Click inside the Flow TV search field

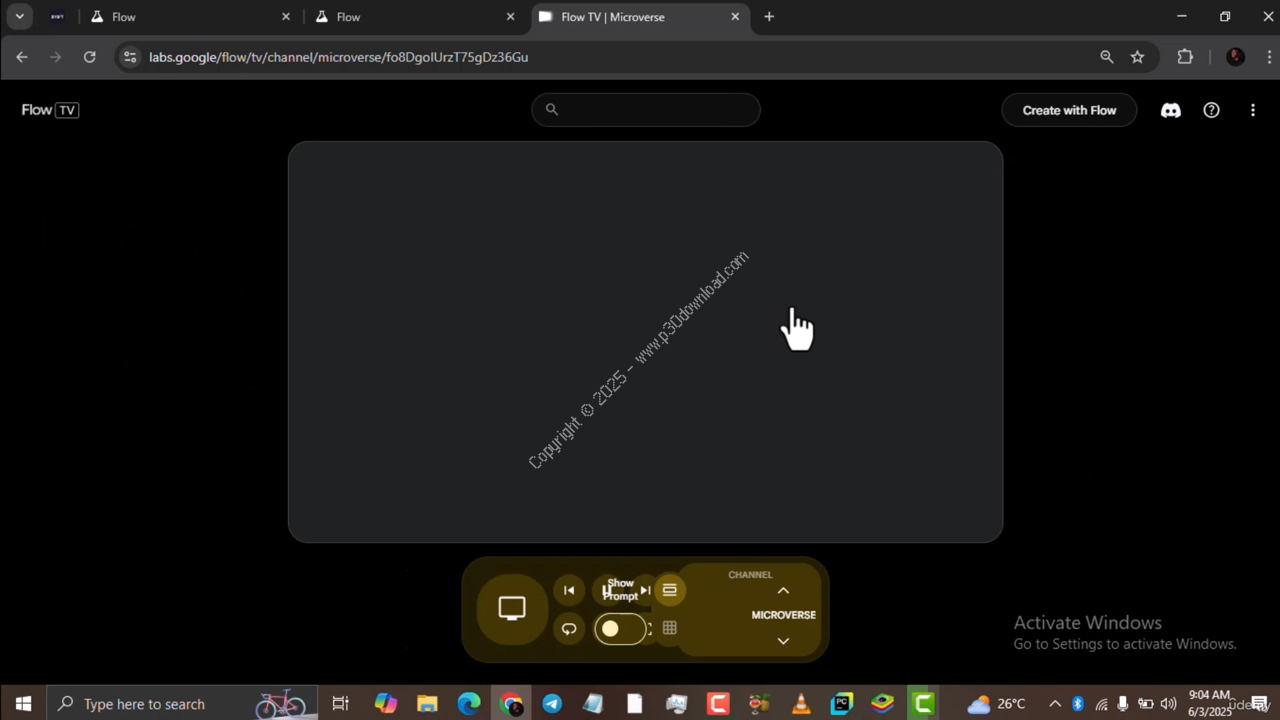click(x=646, y=110)
